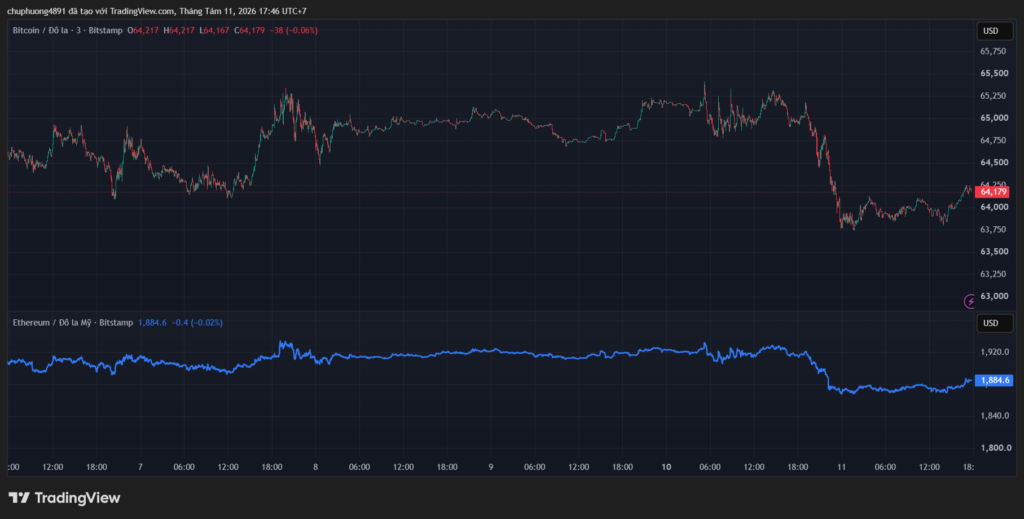Click the Bitcoin change −38 (−0.06%)

pyautogui.click(x=293, y=31)
